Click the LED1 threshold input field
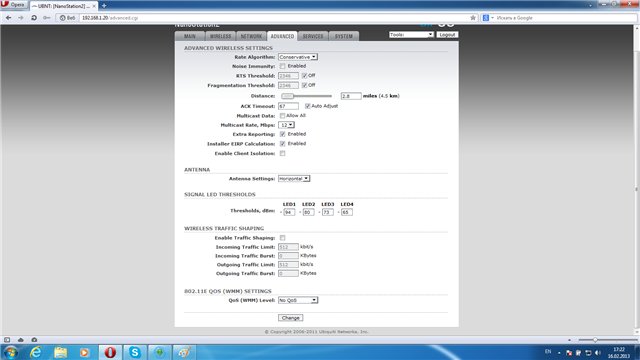This screenshot has height=360, width=640. tap(289, 212)
